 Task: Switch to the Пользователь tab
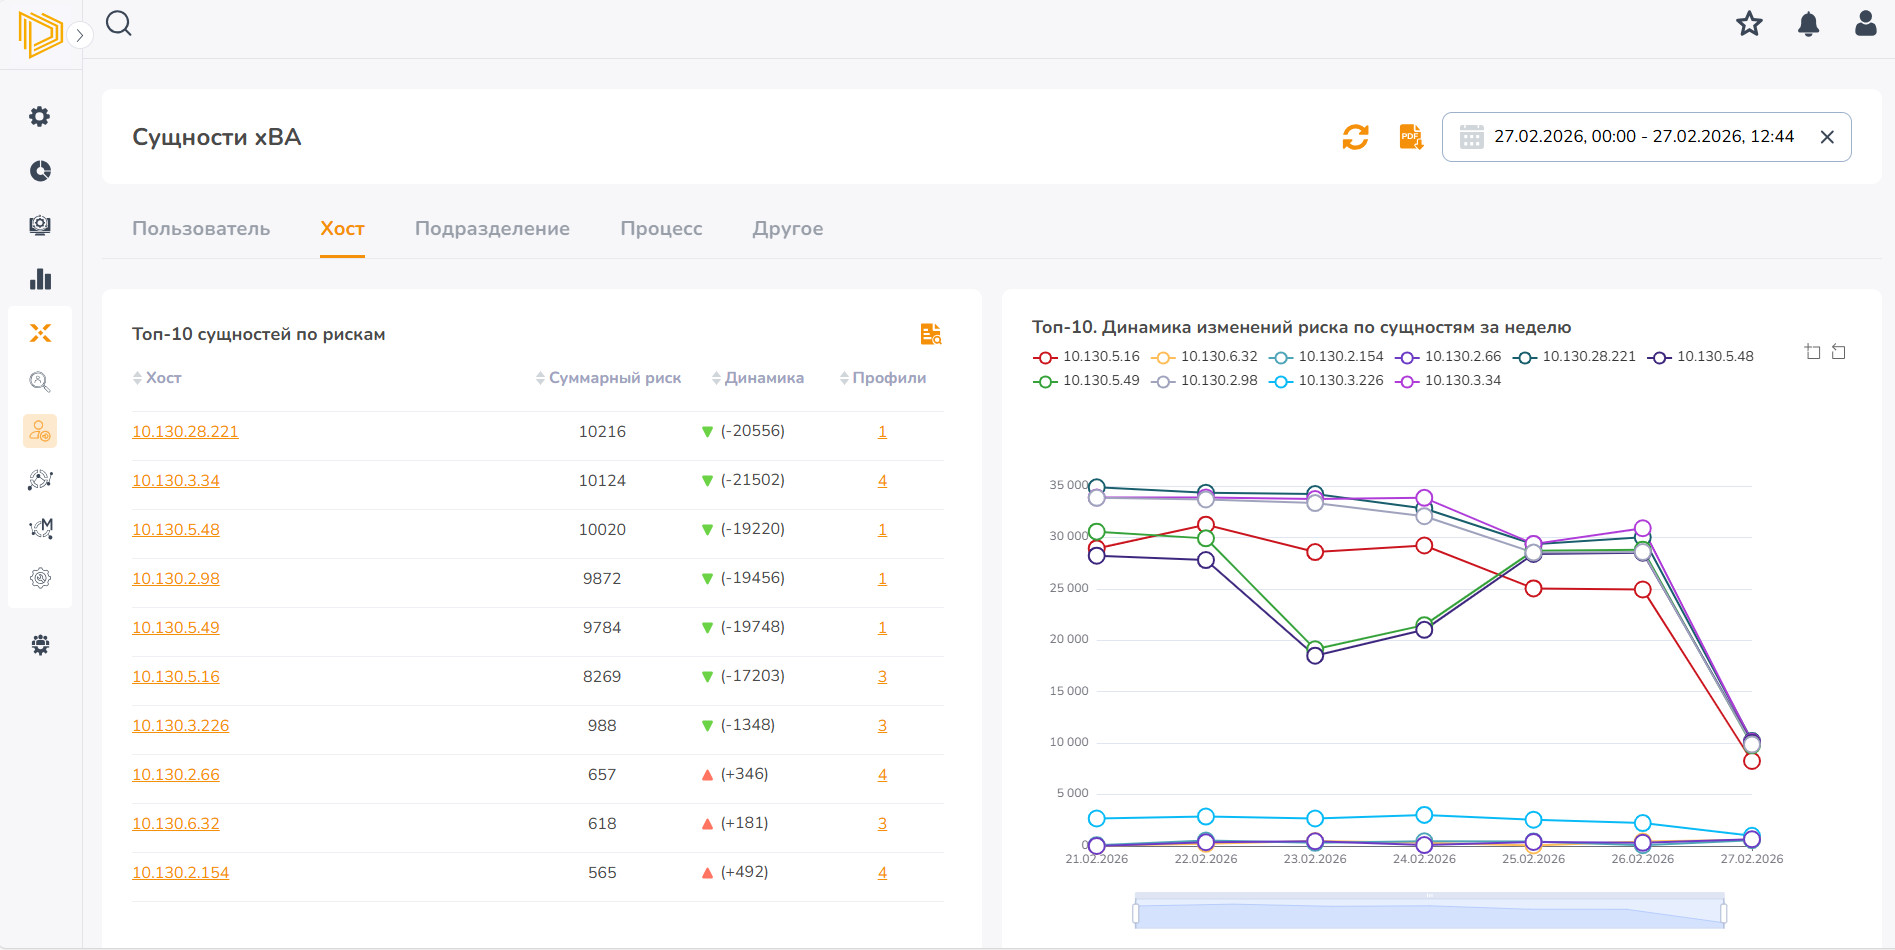[201, 229]
